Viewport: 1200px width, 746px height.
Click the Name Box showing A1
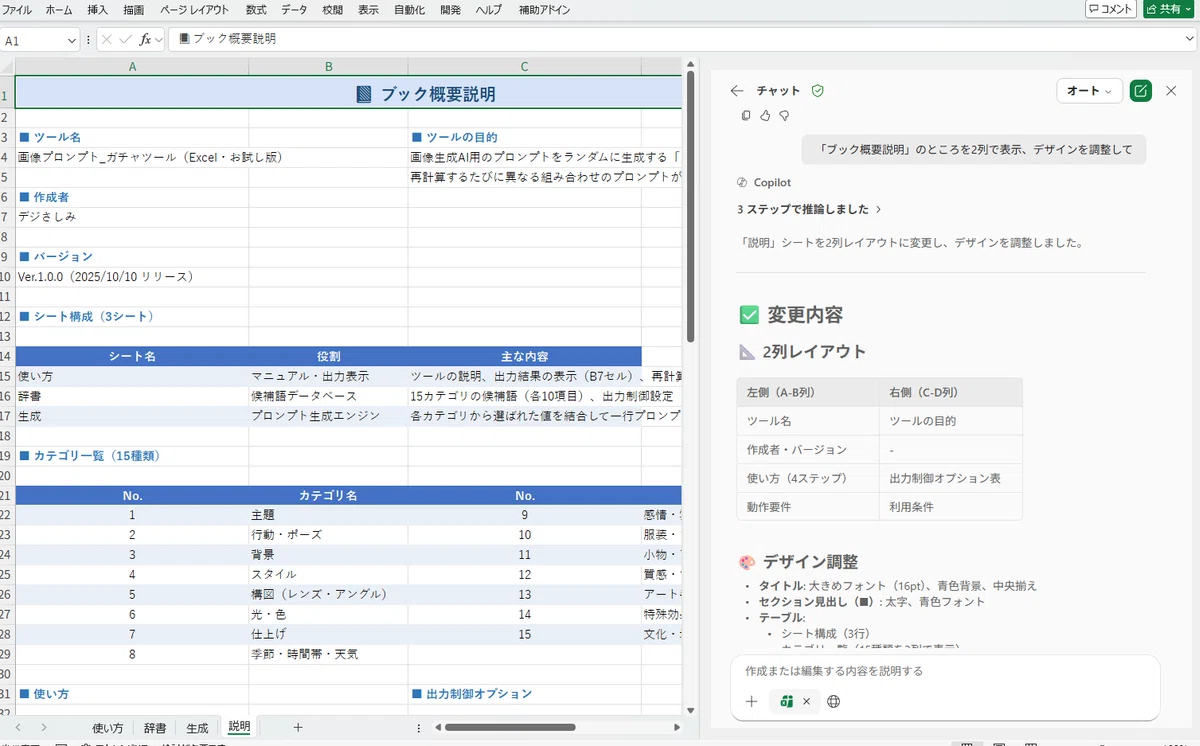[x=33, y=40]
